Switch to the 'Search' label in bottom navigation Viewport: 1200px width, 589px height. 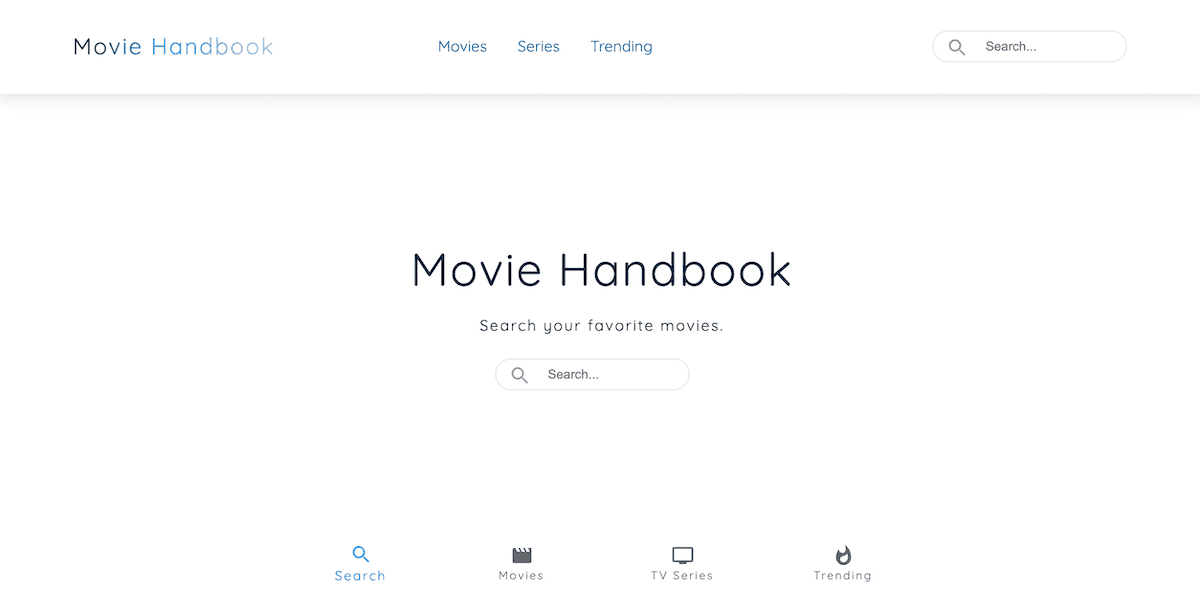360,576
